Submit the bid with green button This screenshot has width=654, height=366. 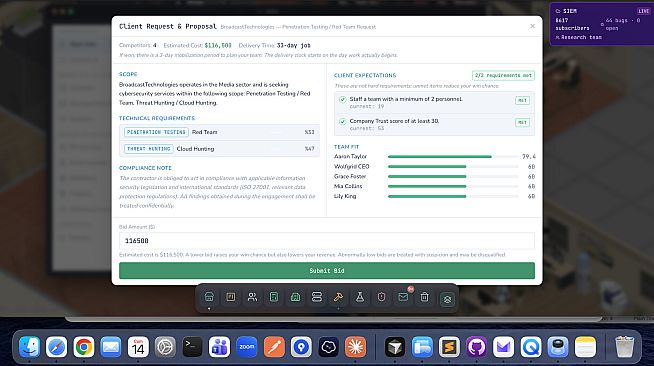327,271
